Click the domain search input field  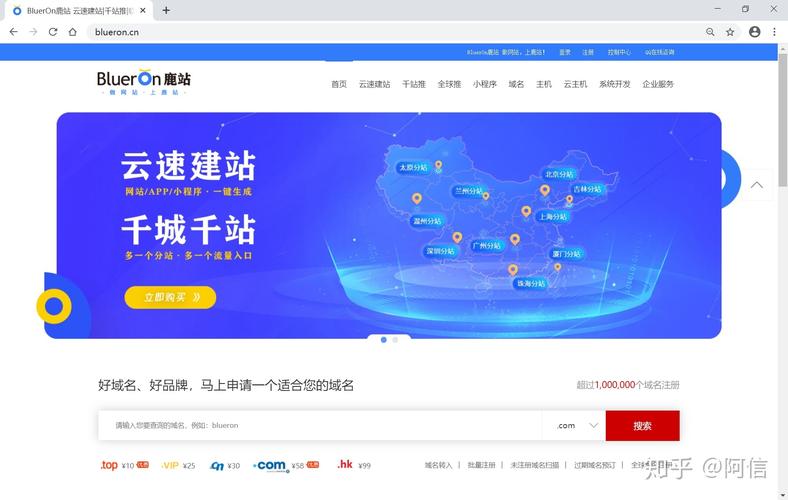tap(320, 426)
